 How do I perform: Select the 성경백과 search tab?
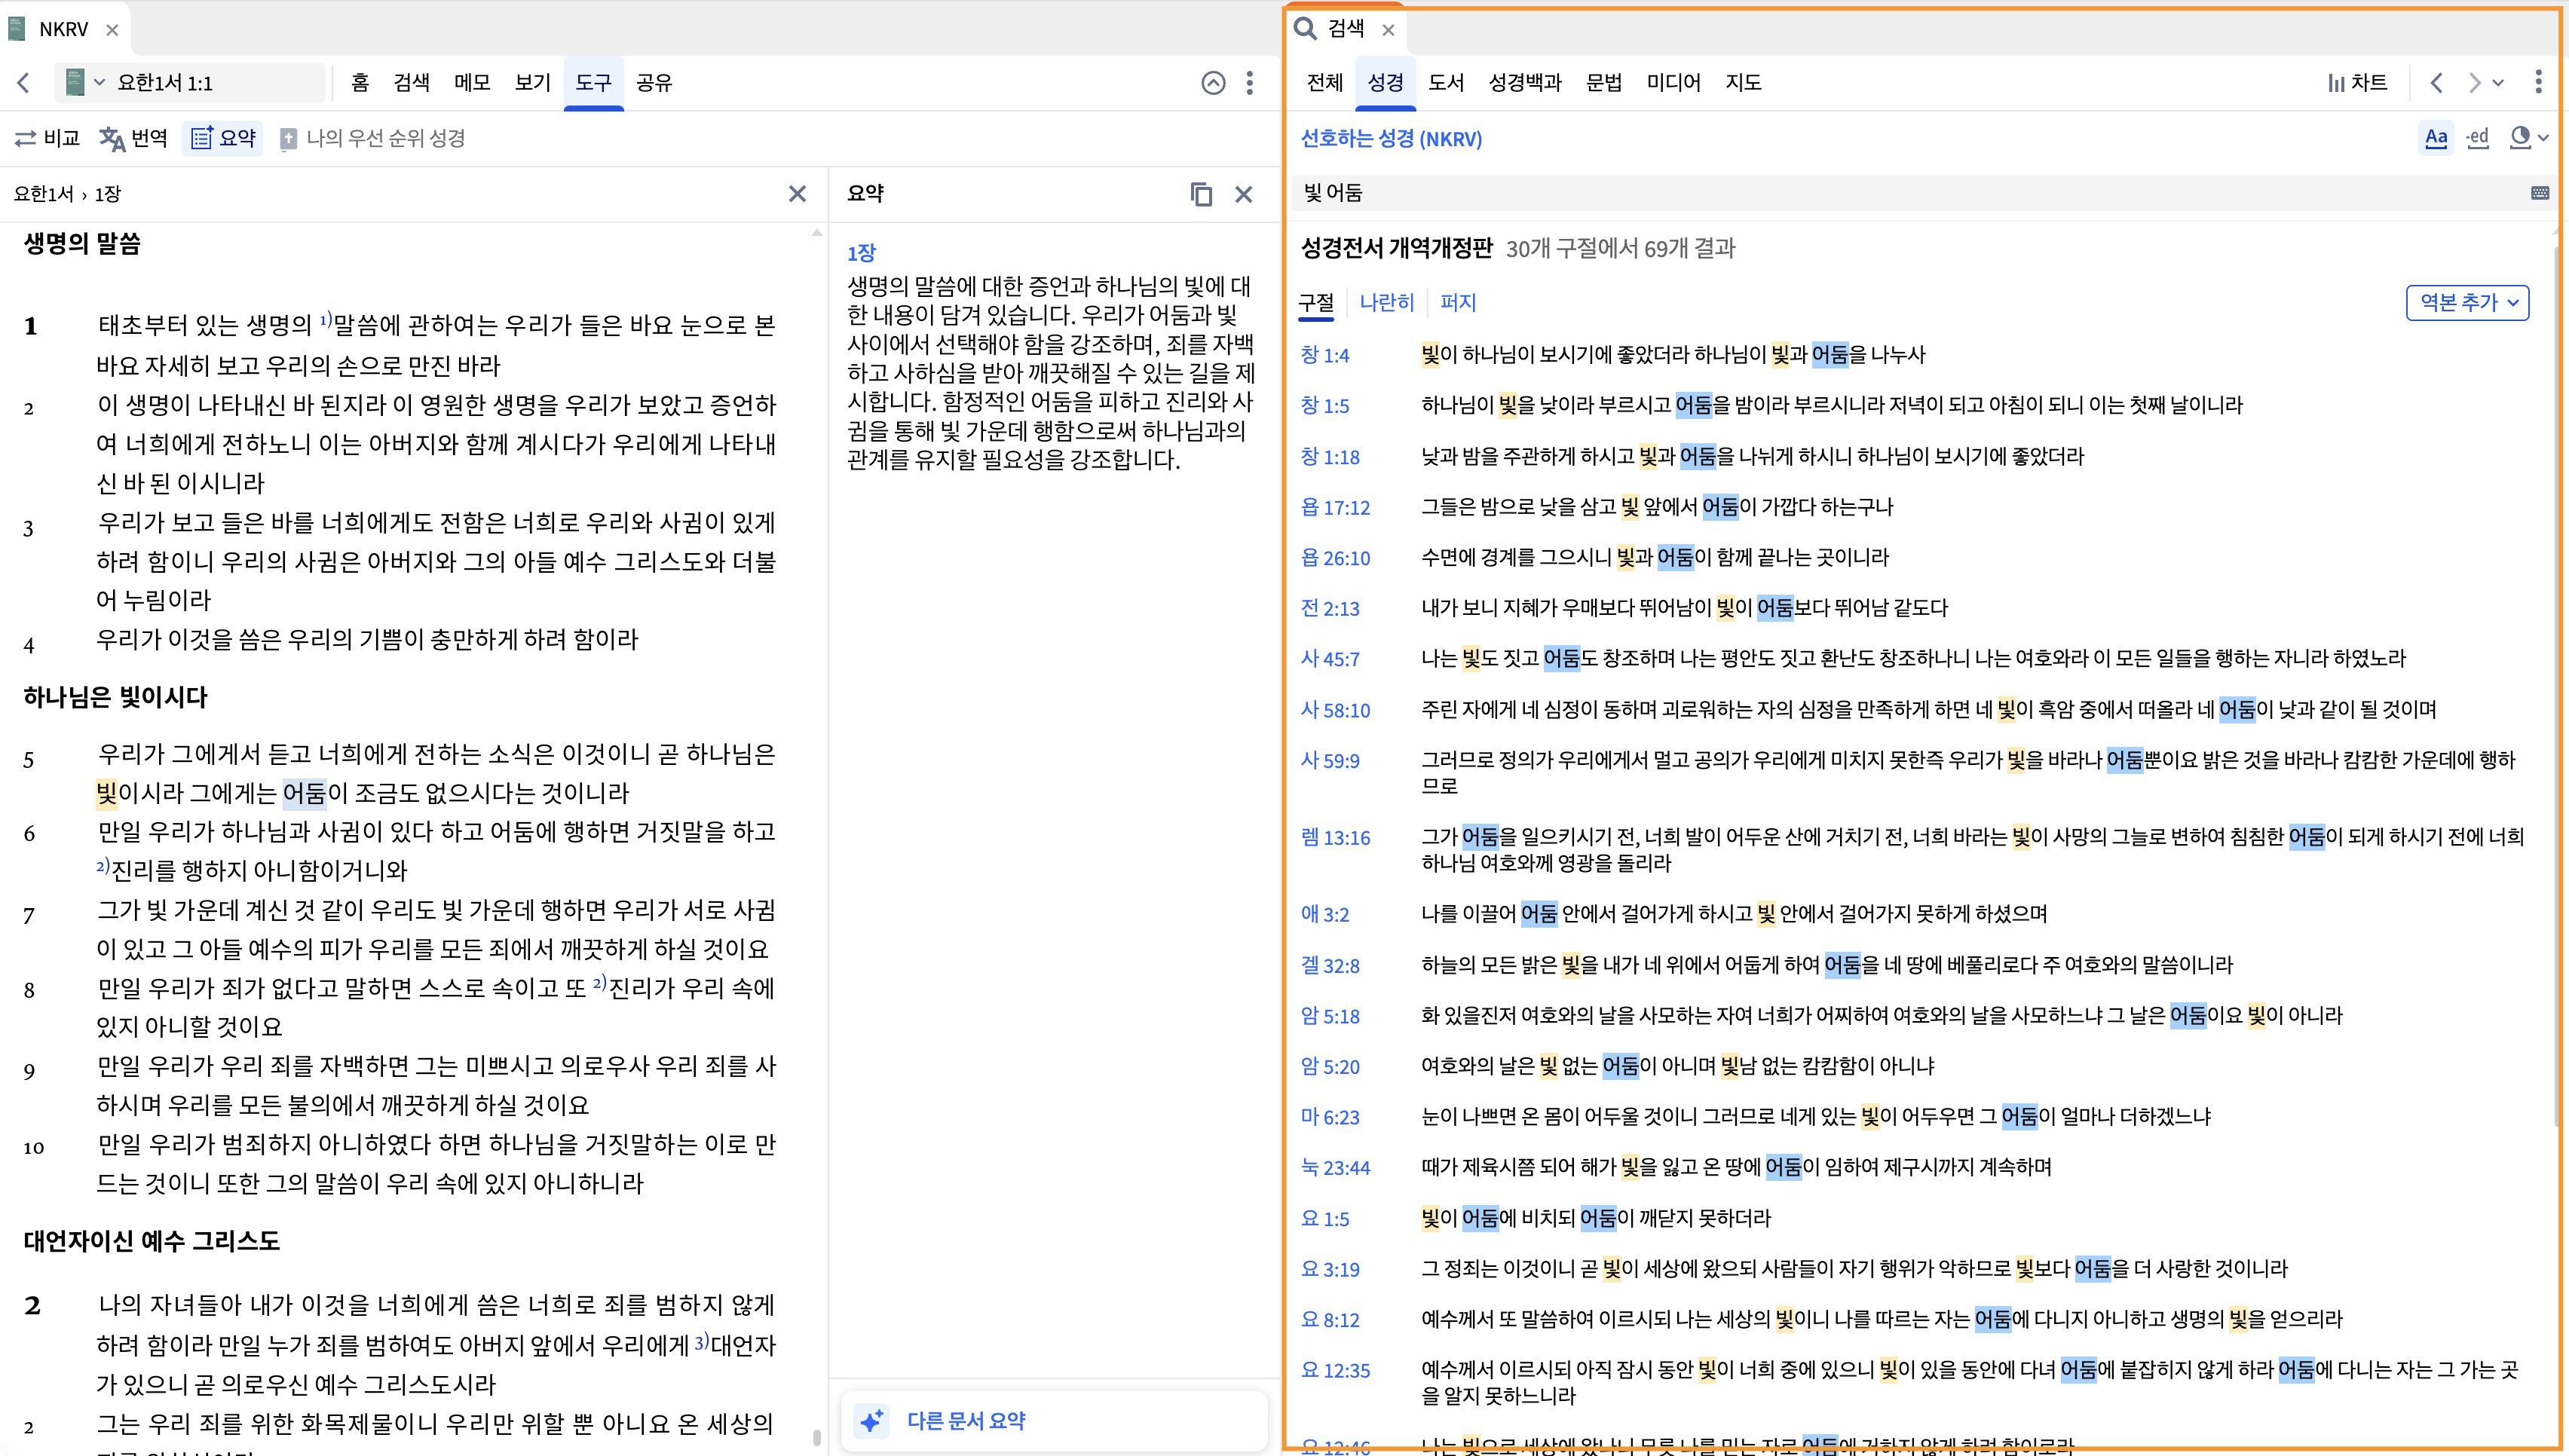1525,83
